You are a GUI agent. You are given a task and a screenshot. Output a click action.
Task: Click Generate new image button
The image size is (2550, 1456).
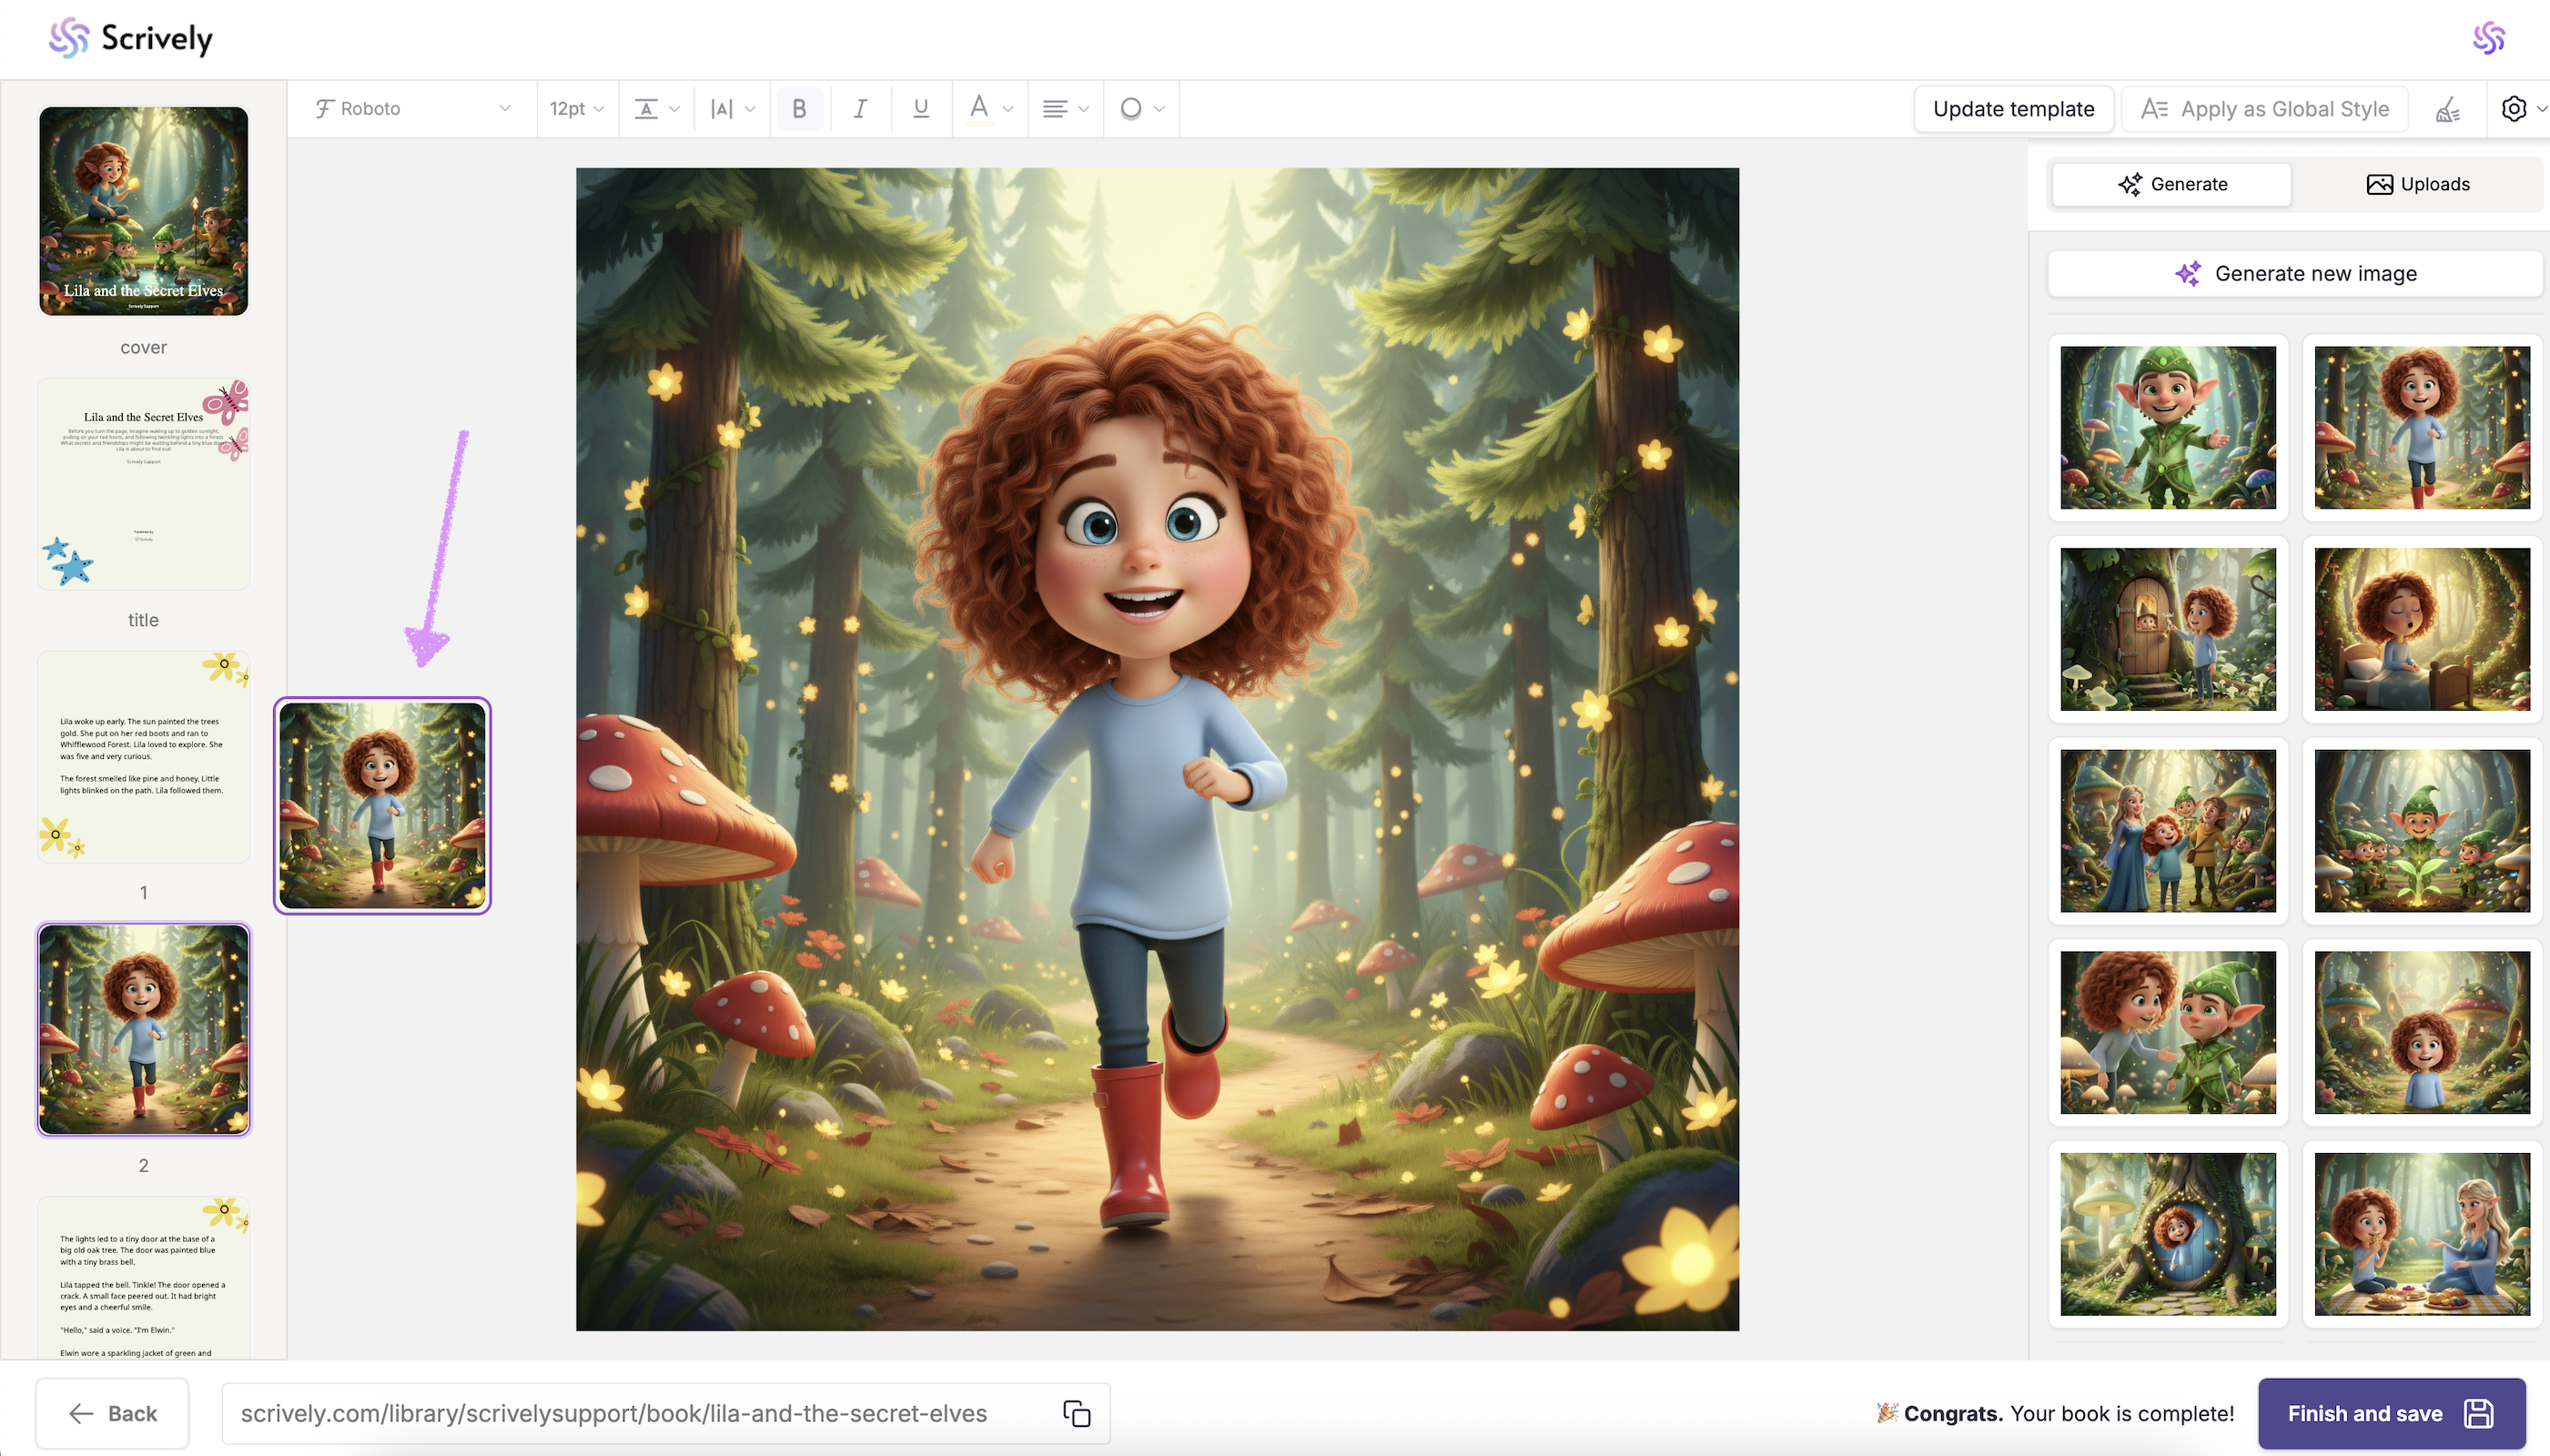point(2295,273)
